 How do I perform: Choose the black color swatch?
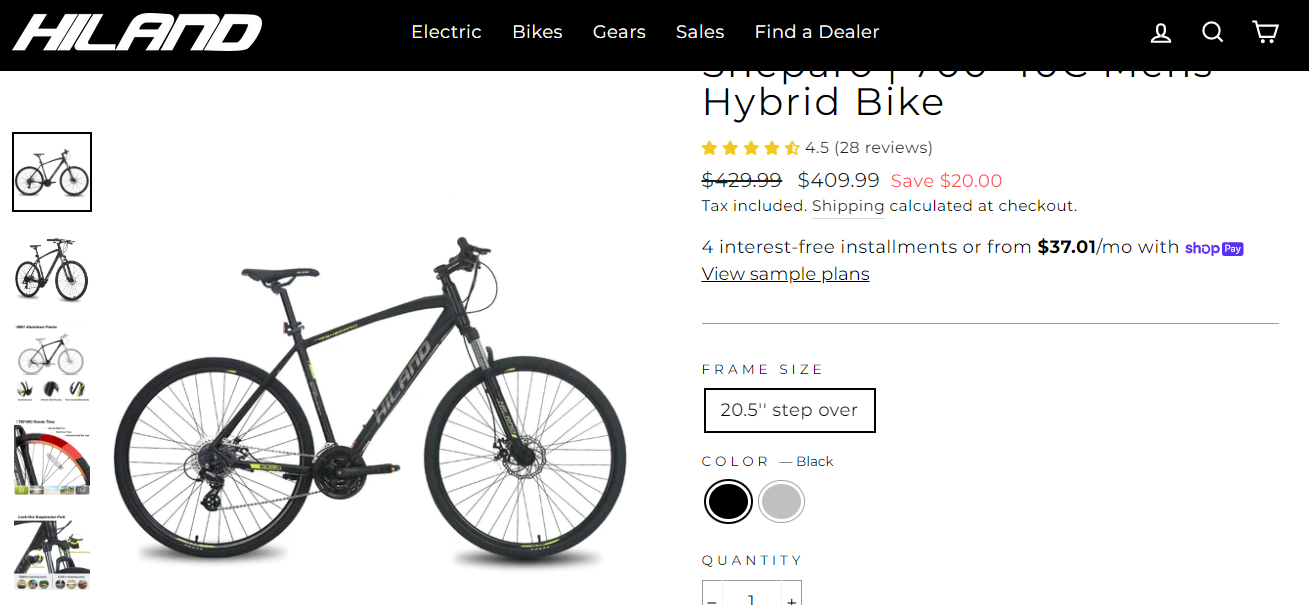pos(728,502)
